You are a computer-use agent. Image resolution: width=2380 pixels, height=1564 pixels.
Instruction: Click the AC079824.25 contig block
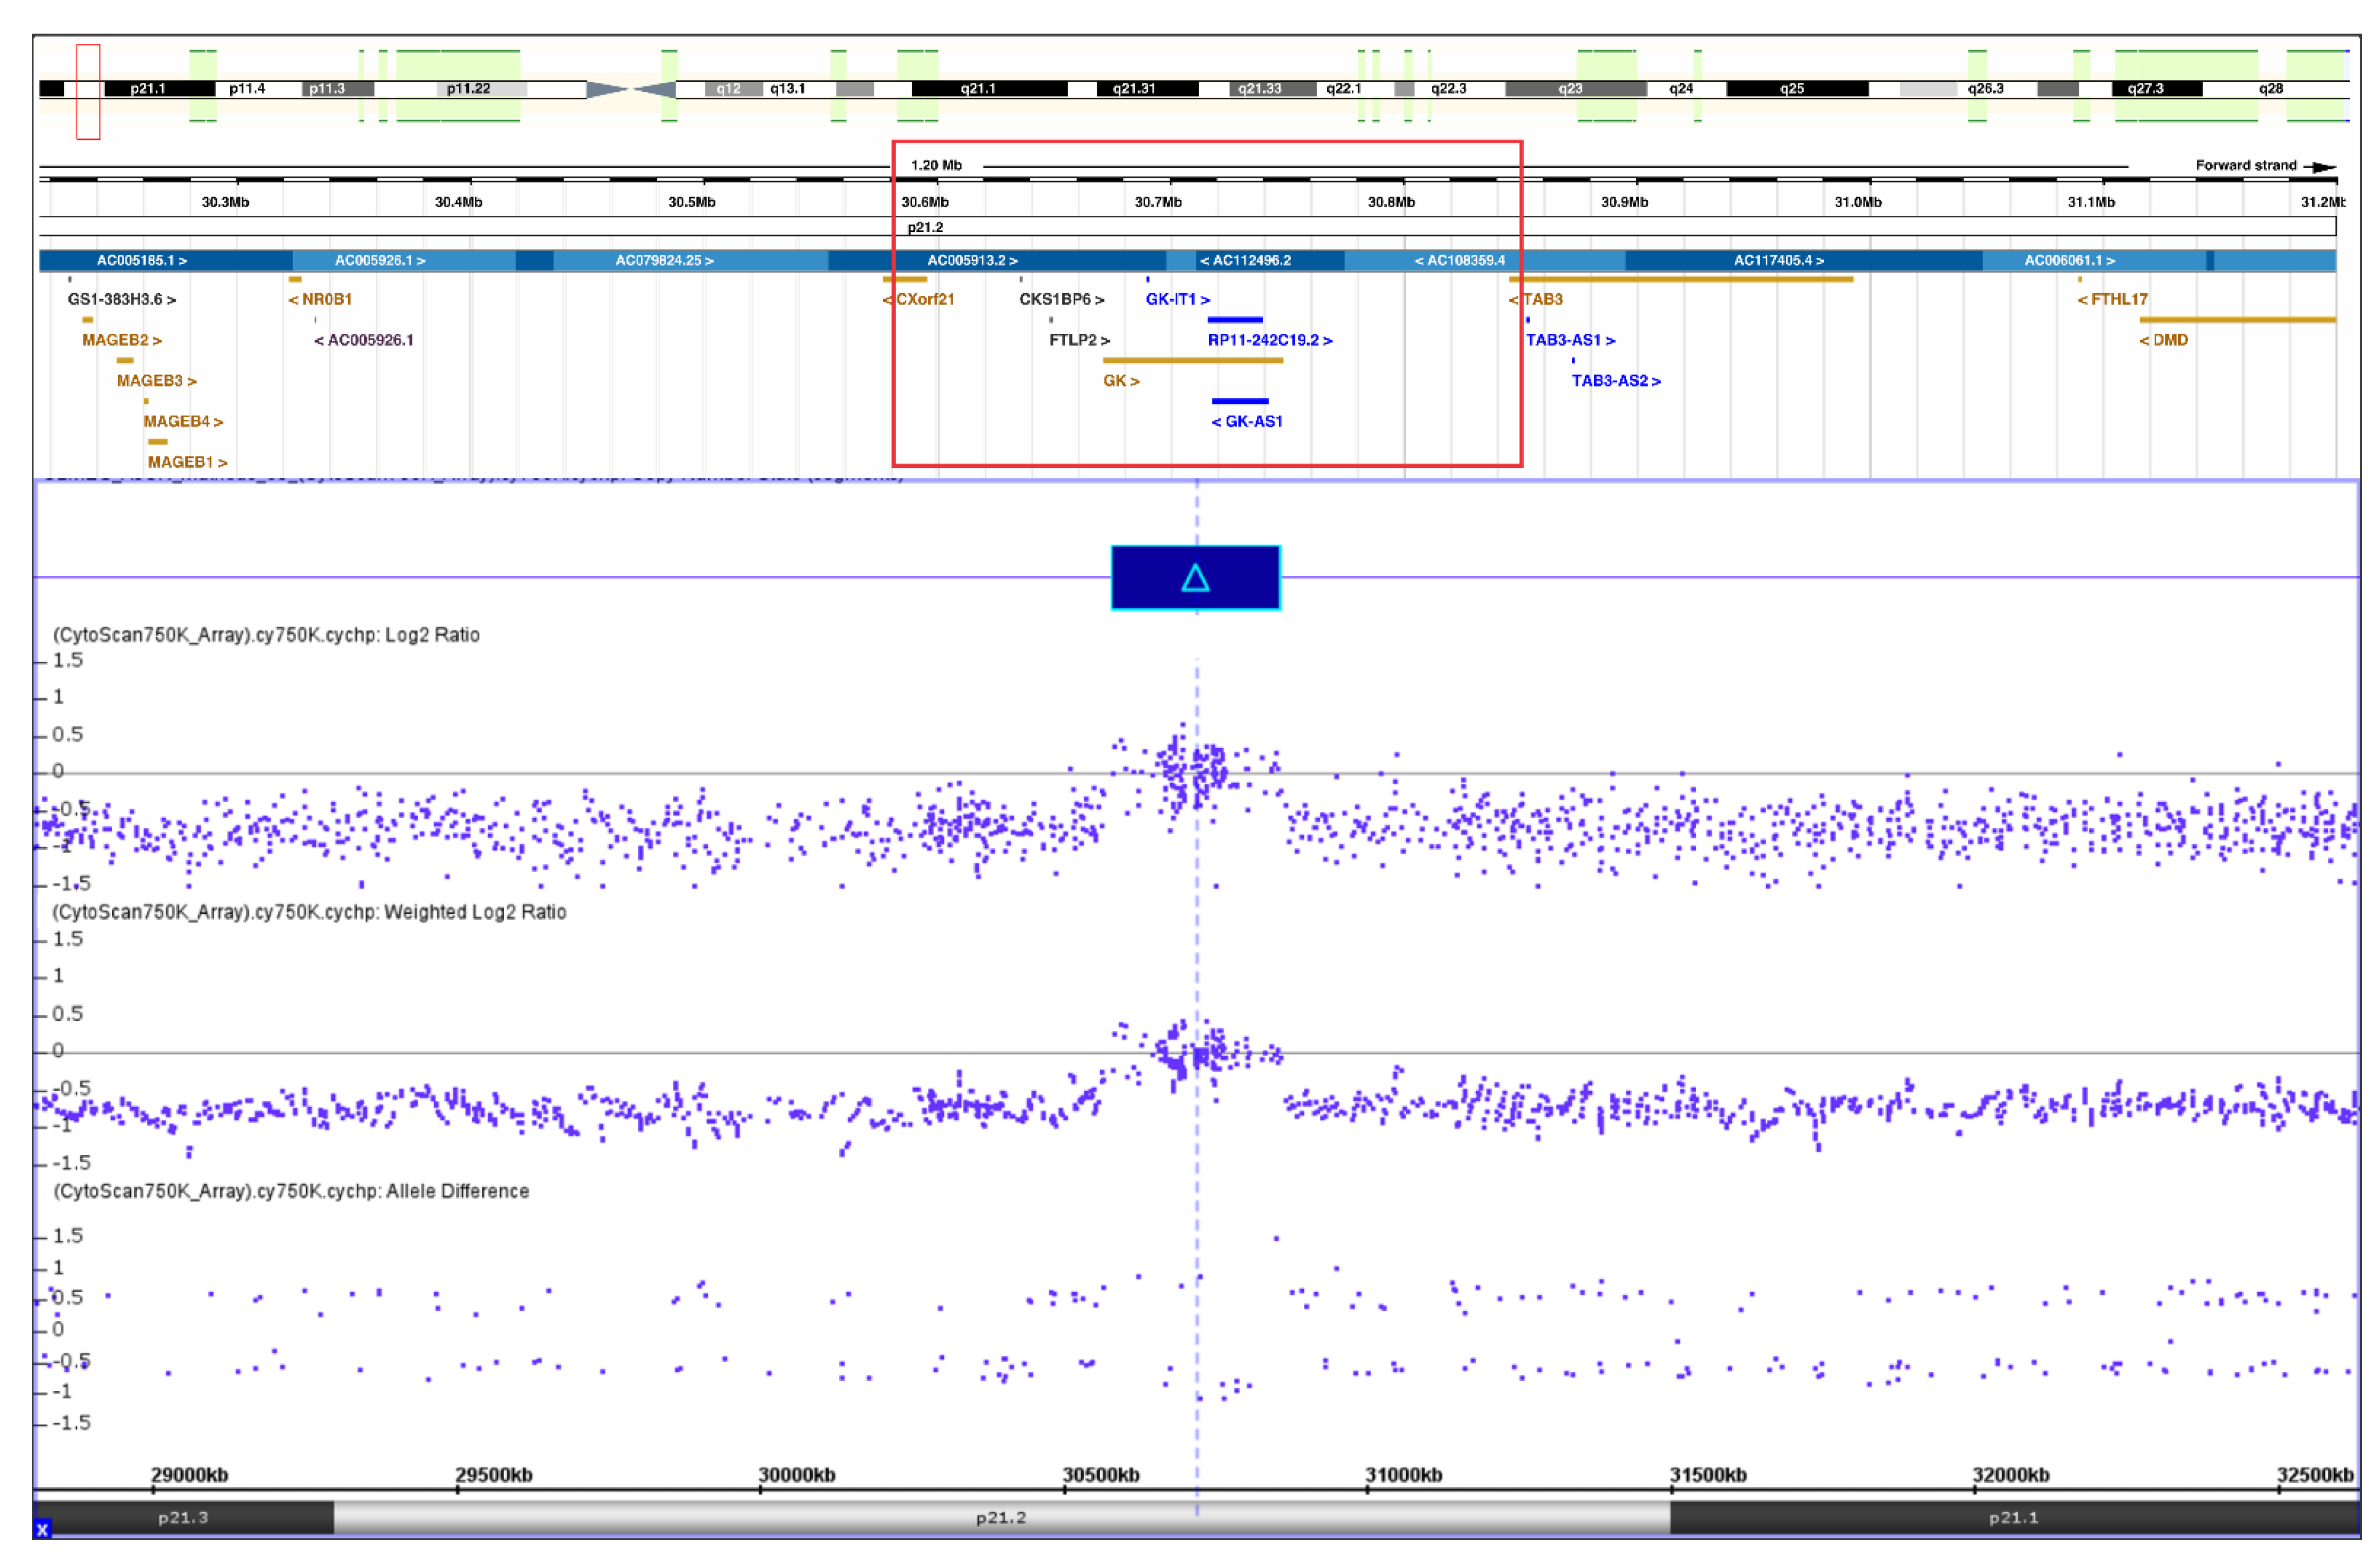click(x=691, y=260)
